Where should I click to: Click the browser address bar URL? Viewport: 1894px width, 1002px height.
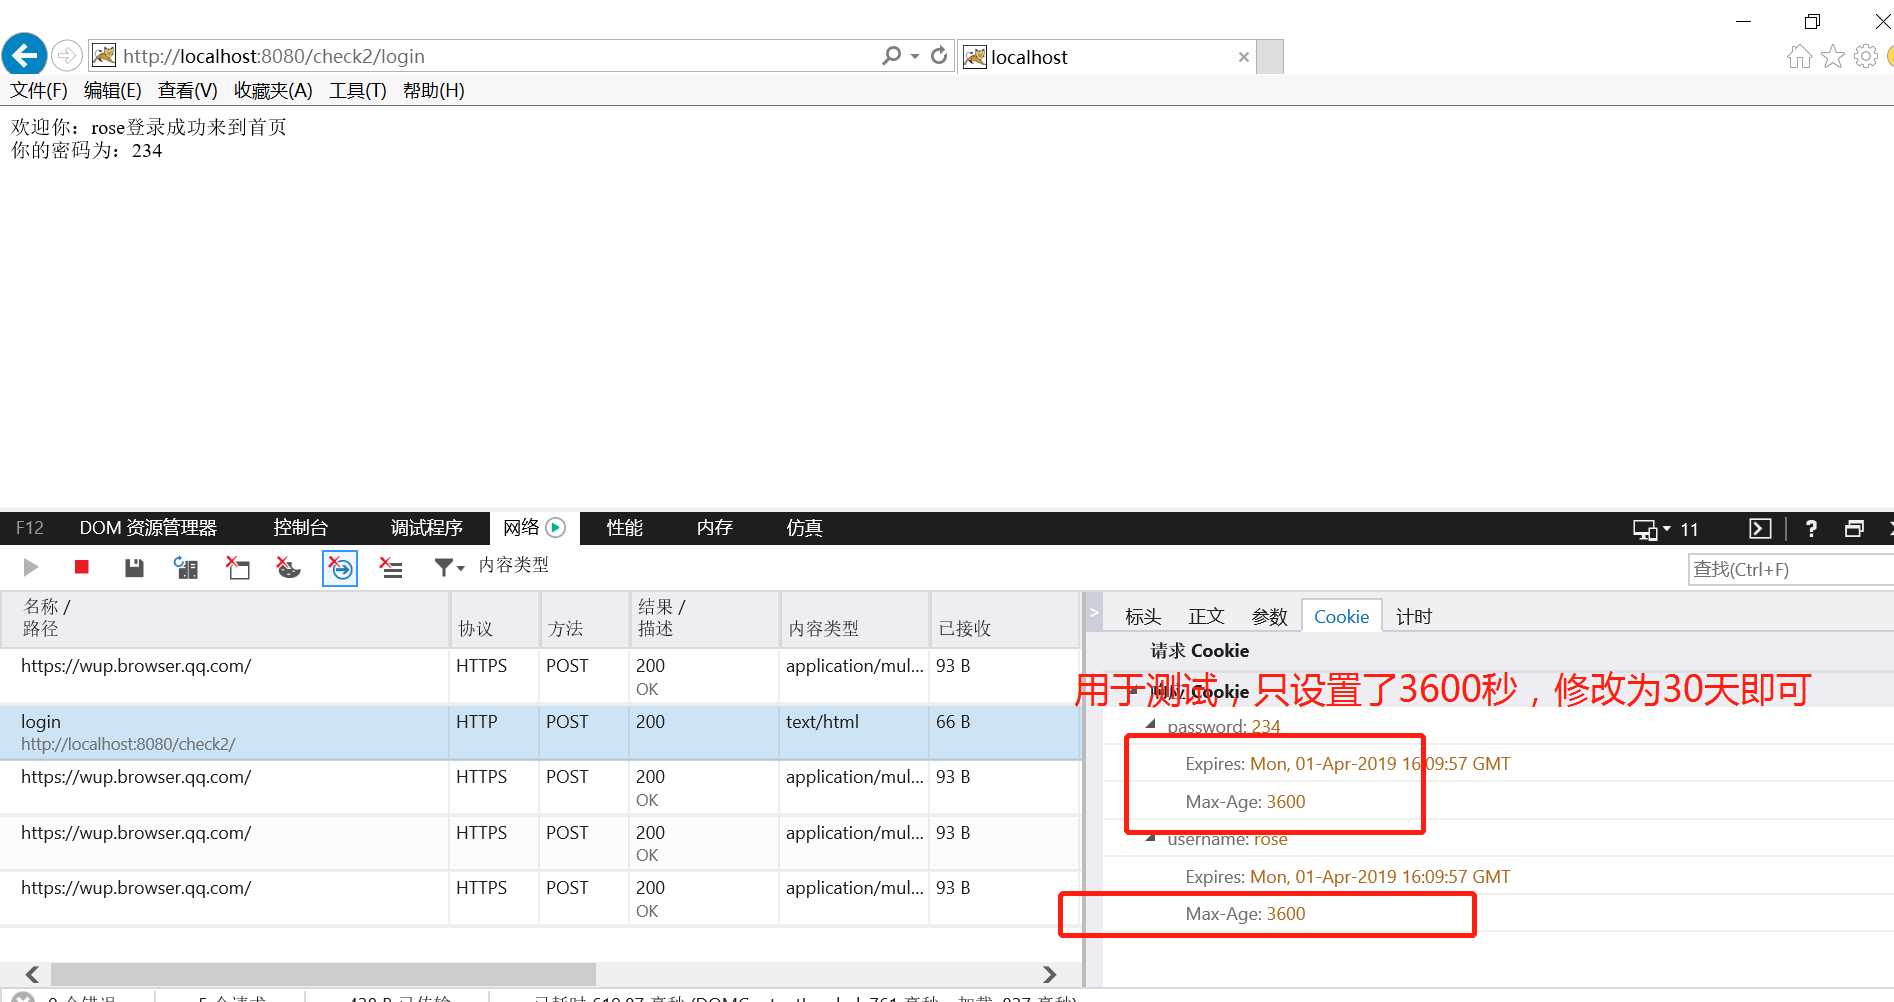[274, 56]
